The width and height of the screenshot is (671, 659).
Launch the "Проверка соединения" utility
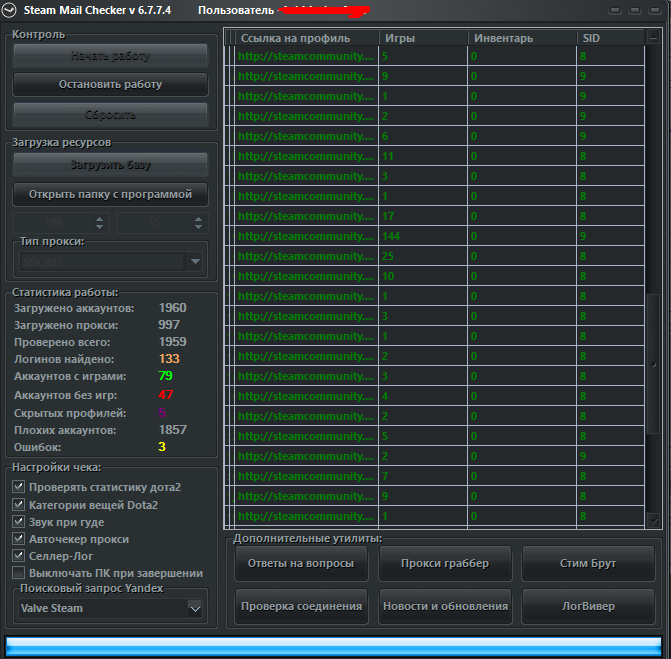click(x=299, y=606)
